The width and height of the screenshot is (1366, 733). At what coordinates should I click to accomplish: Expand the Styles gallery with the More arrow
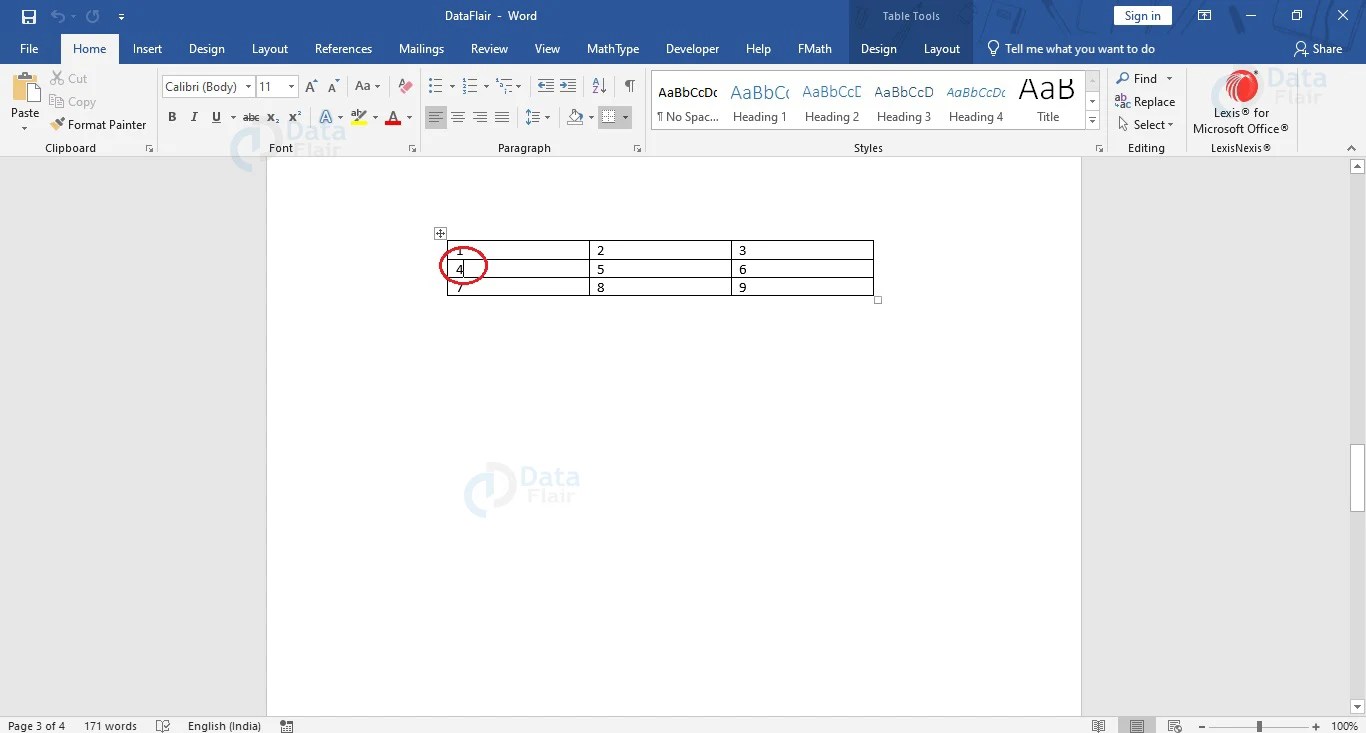(x=1091, y=120)
